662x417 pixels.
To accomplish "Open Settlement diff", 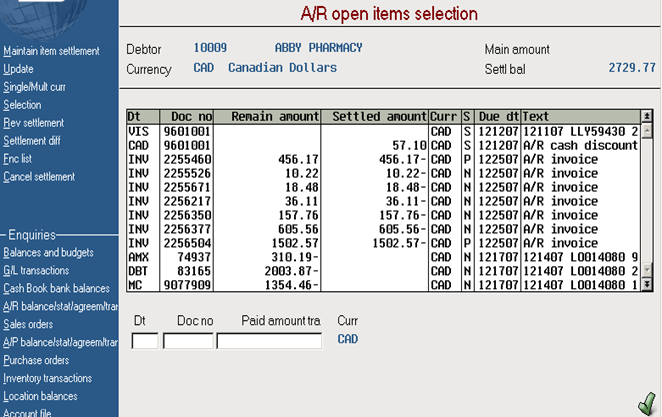I will (32, 141).
